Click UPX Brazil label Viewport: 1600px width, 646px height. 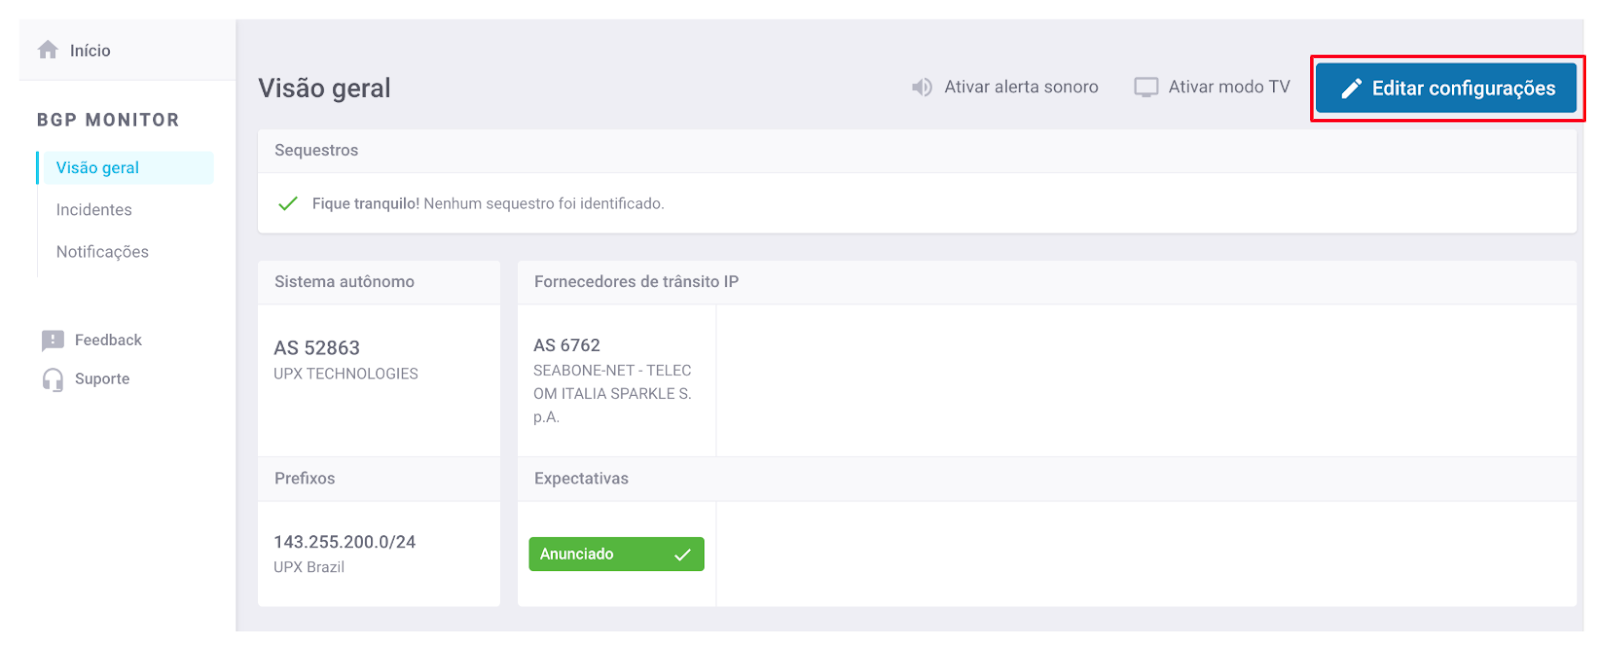point(309,567)
